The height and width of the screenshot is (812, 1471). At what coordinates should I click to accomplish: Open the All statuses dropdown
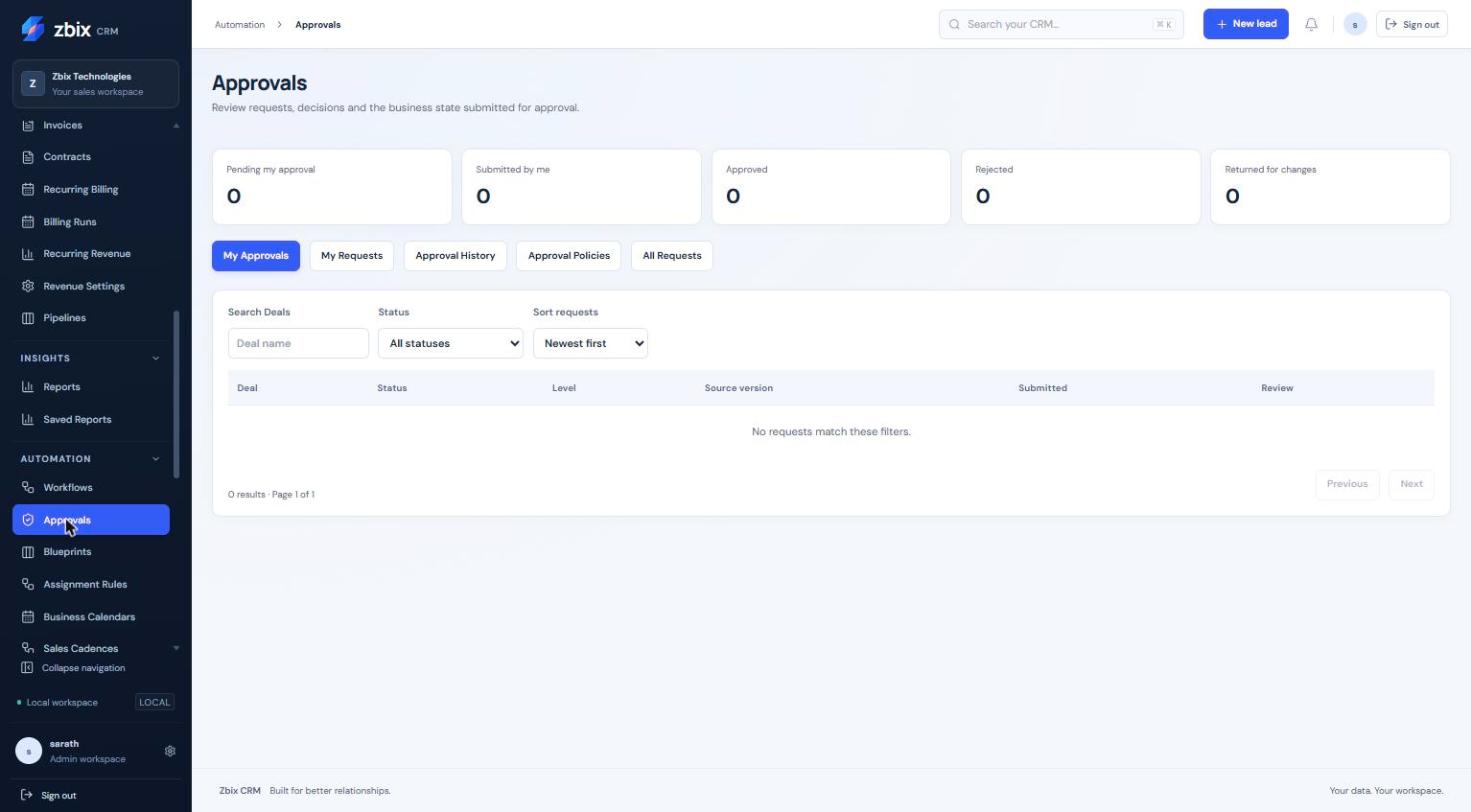pyautogui.click(x=450, y=343)
